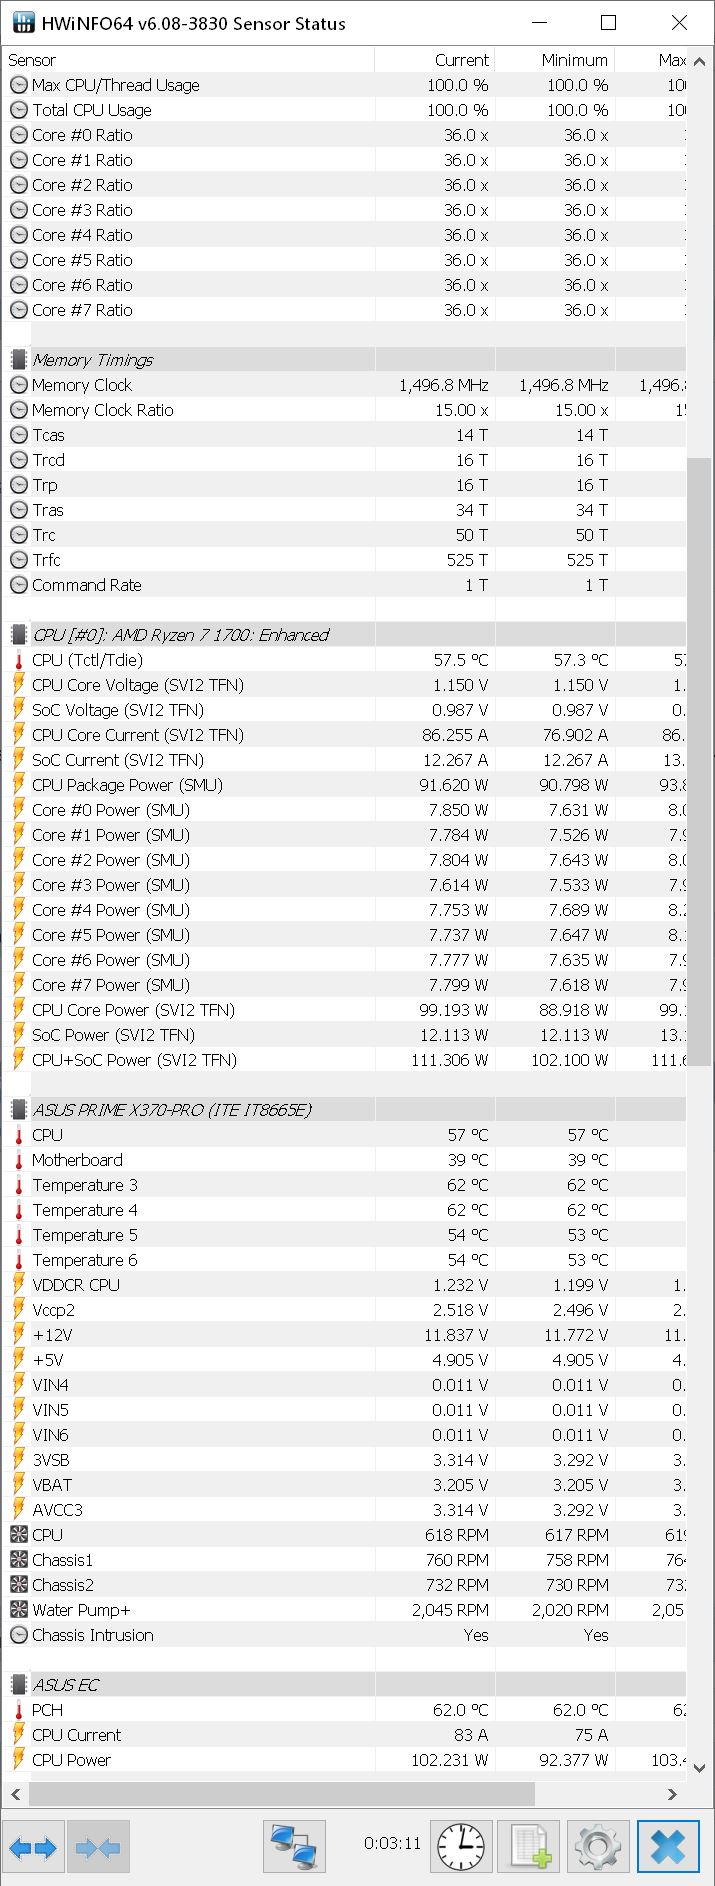Open sensor settings gear icon
The image size is (715, 1886).
click(x=598, y=1846)
